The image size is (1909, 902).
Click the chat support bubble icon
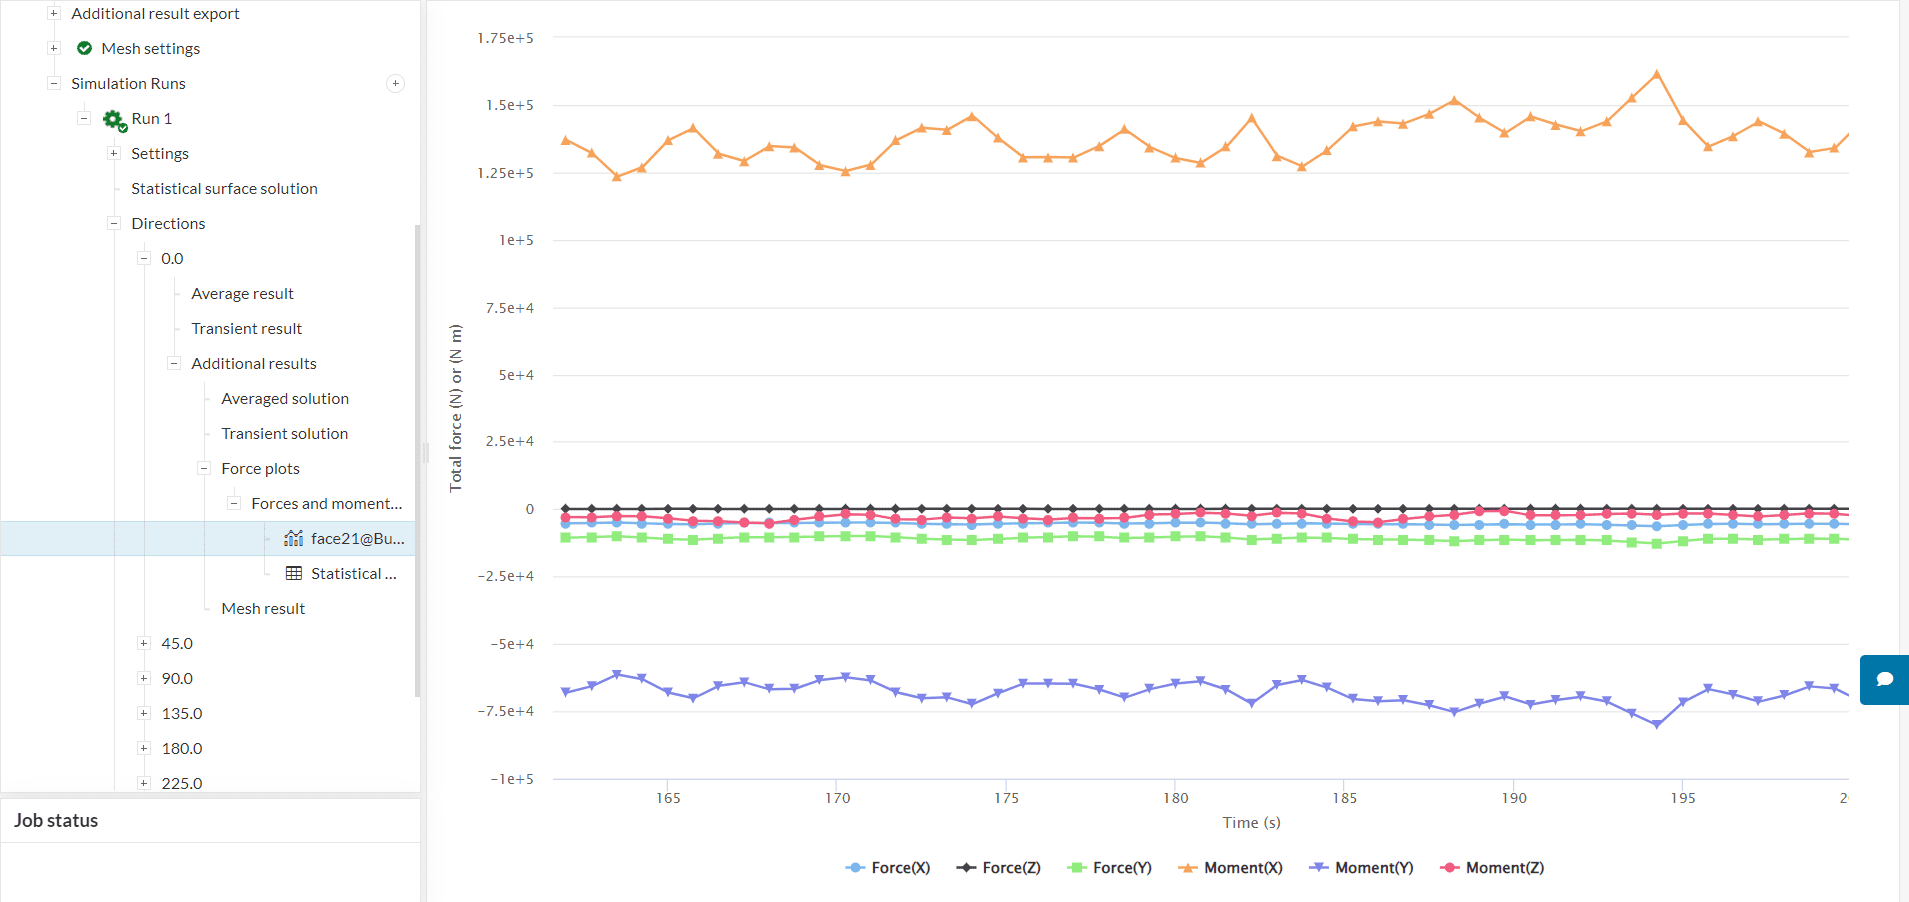click(x=1884, y=680)
